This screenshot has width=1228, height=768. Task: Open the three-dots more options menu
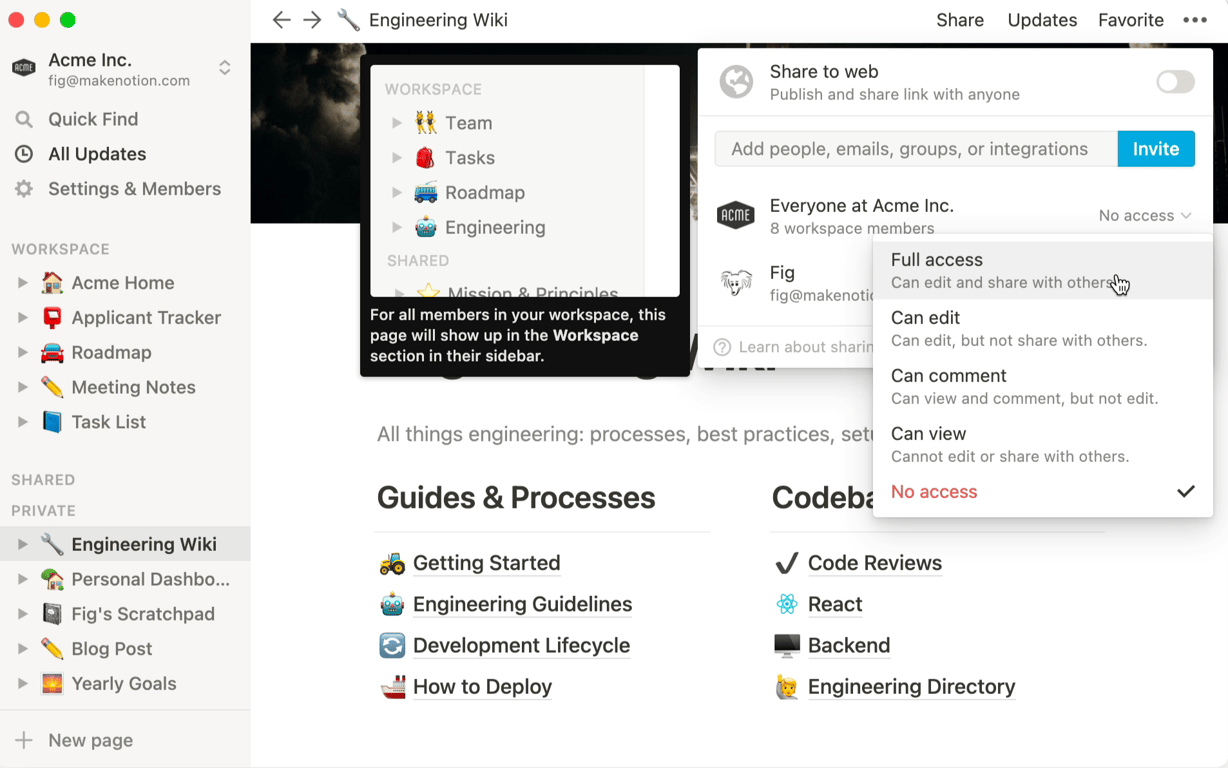[x=1195, y=20]
